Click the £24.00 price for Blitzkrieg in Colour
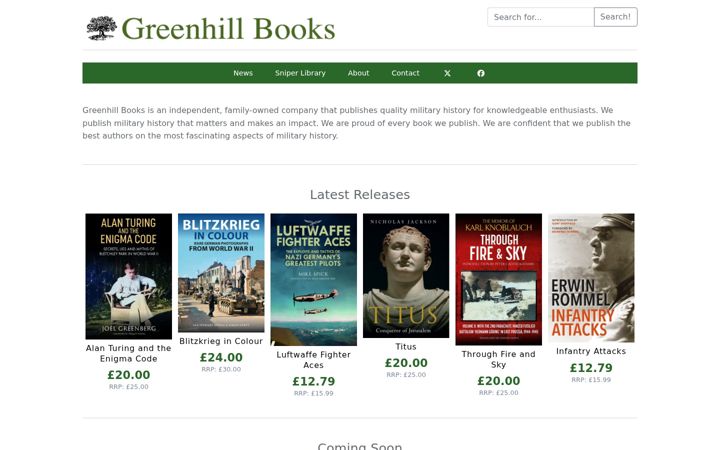 tap(221, 357)
